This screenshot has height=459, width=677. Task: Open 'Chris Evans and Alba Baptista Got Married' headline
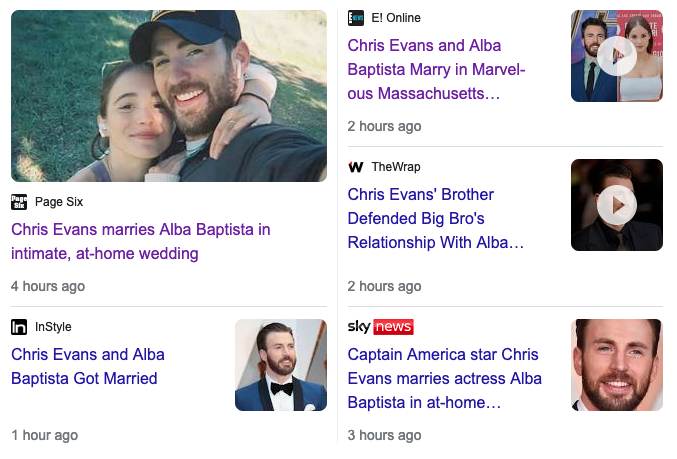click(x=88, y=367)
